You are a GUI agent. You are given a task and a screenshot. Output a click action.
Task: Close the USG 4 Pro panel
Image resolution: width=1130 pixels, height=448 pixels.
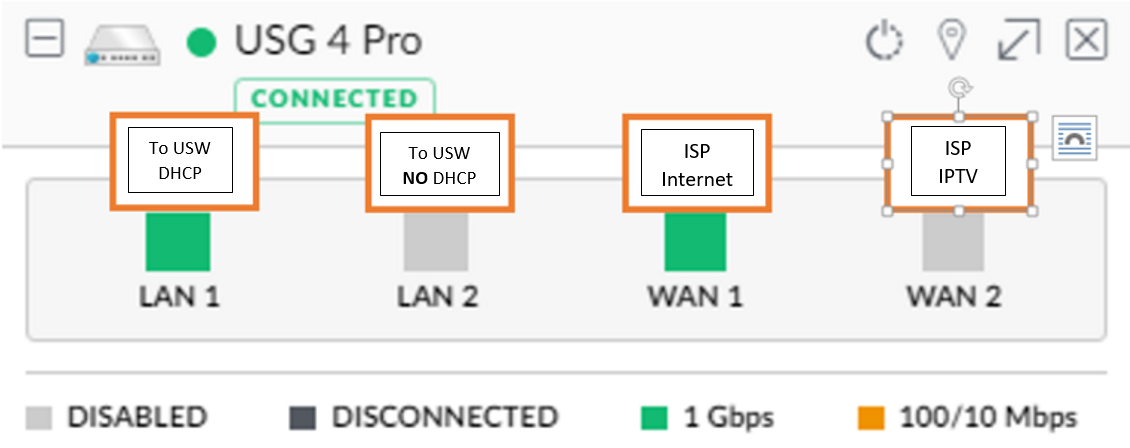click(1087, 40)
